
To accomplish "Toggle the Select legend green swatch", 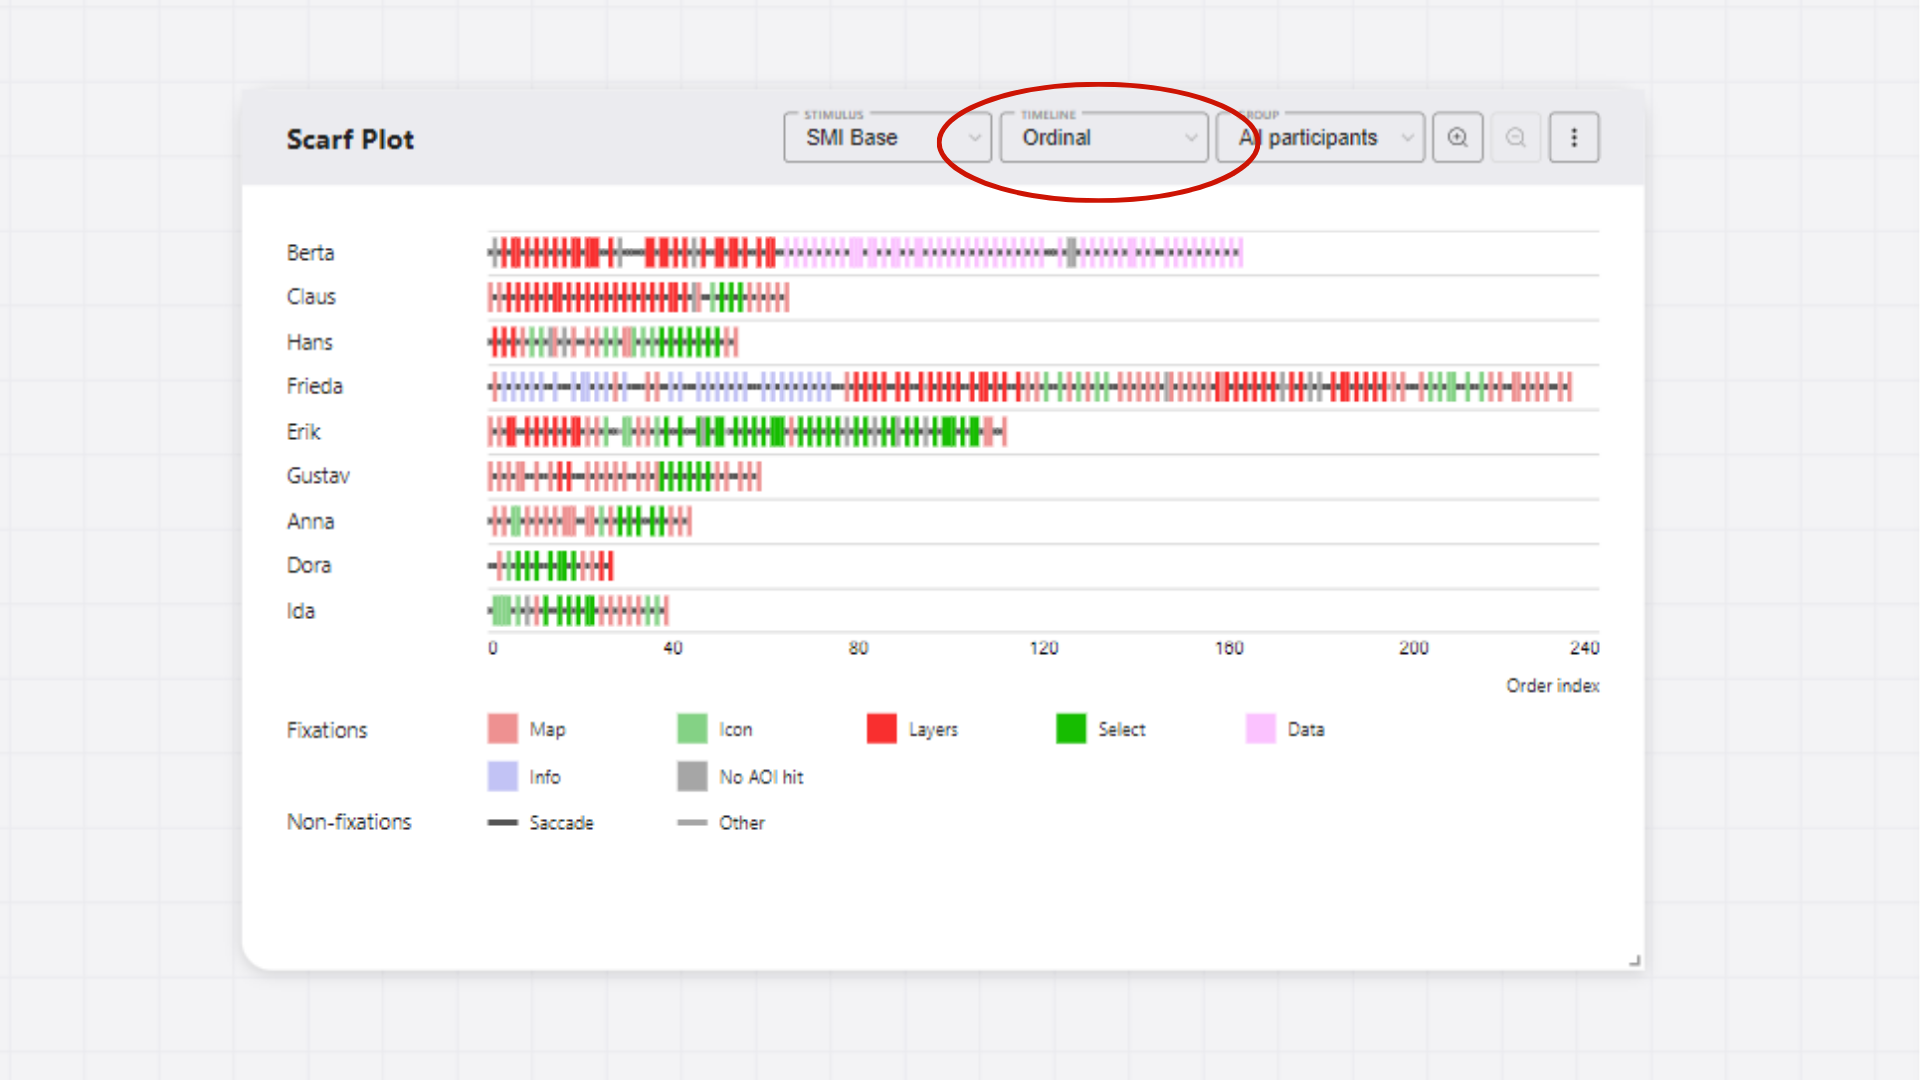I will (x=1071, y=729).
